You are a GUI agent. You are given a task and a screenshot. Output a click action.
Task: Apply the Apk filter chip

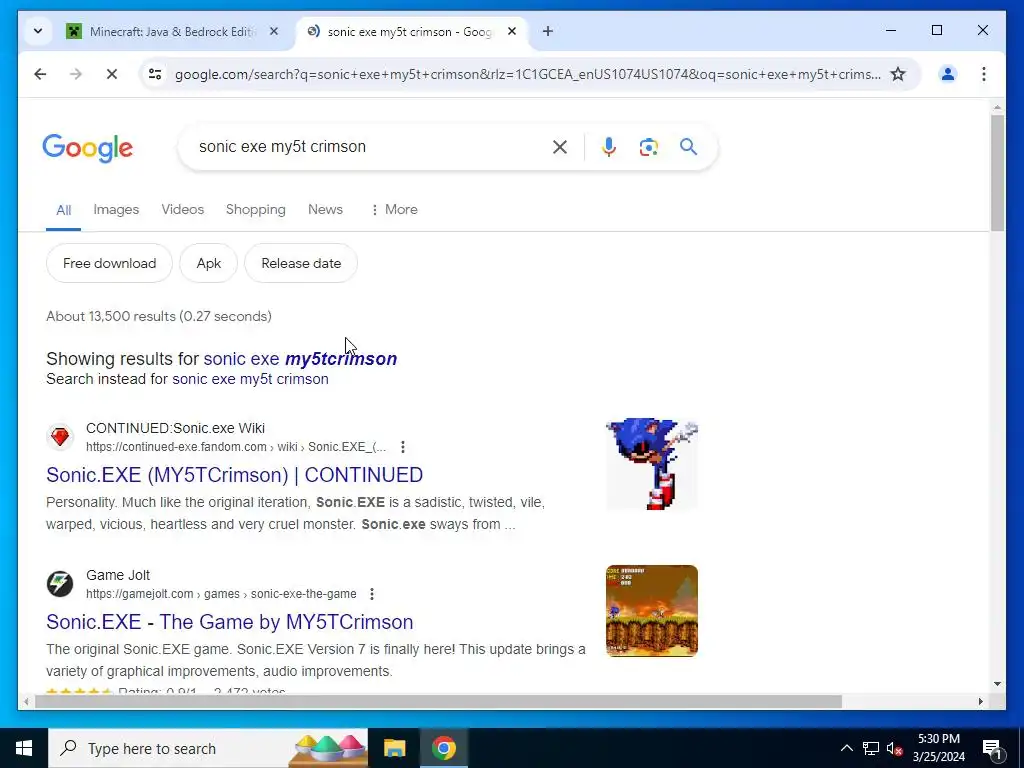pyautogui.click(x=208, y=263)
